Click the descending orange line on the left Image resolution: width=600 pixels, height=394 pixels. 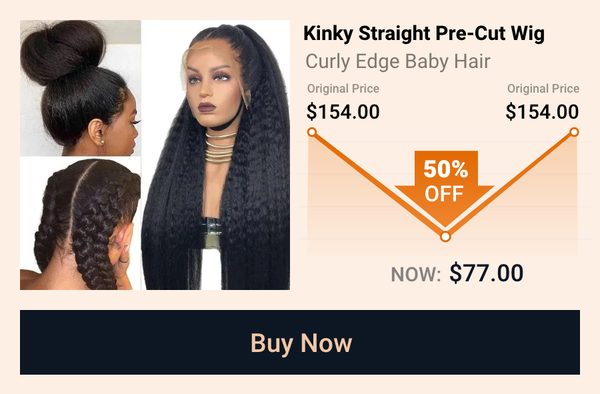click(378, 184)
